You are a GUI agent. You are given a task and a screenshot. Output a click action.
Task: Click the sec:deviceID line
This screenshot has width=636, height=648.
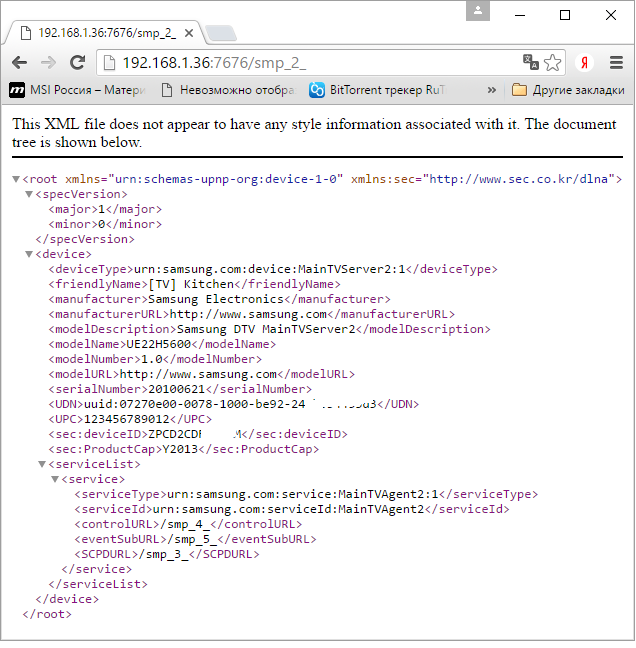click(198, 434)
